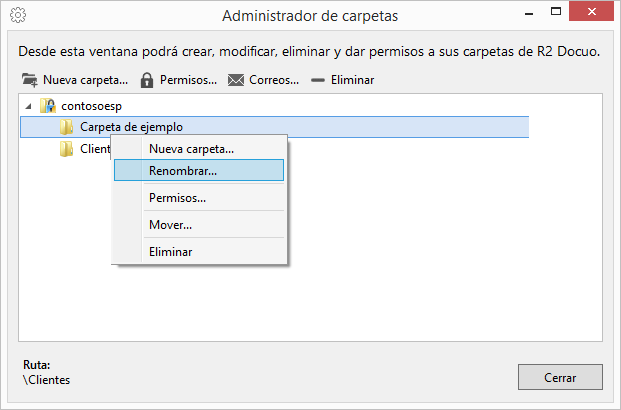Click the new folder icon in toolbar
The height and width of the screenshot is (410, 621).
click(30, 80)
